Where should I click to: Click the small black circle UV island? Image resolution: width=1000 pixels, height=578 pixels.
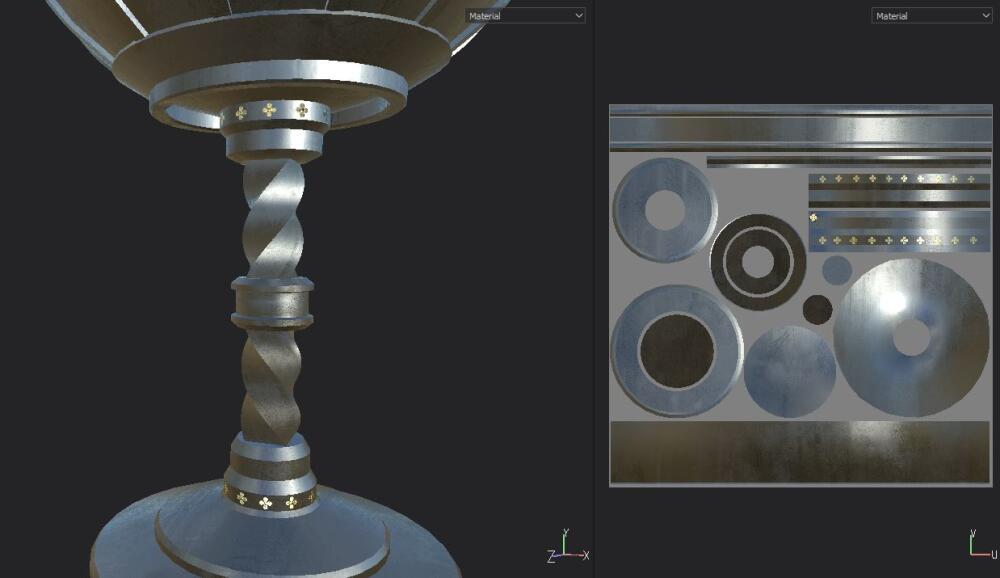tap(817, 309)
